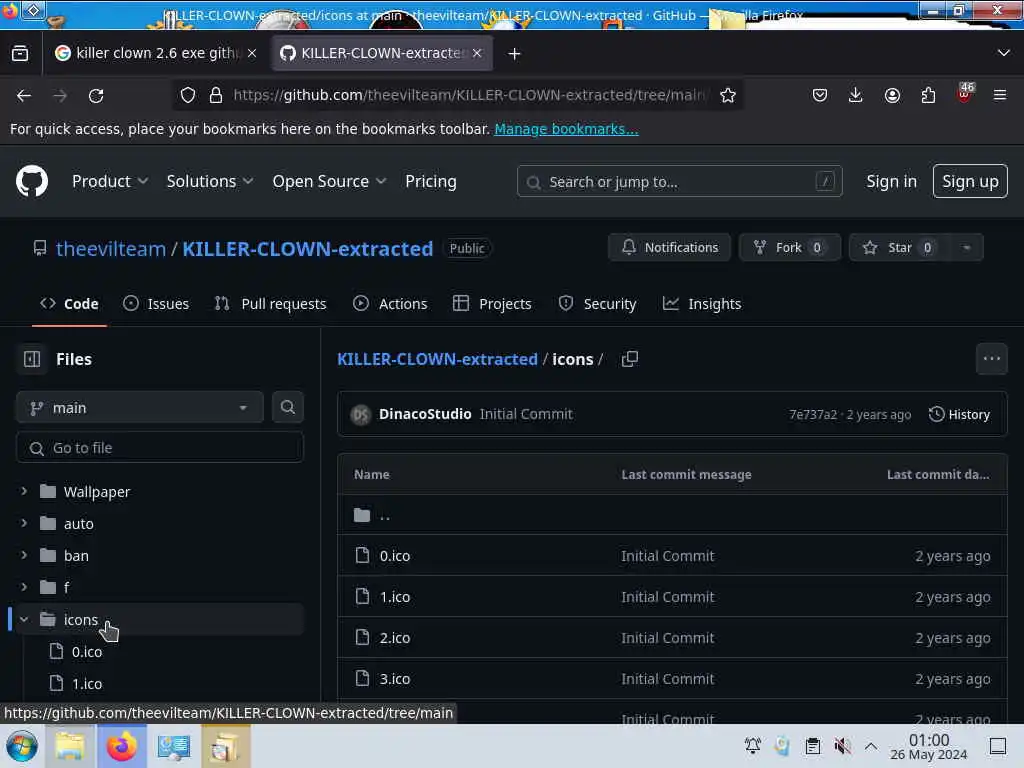Open the Insights tab
Screen dimensions: 1024x768
click(x=702, y=304)
